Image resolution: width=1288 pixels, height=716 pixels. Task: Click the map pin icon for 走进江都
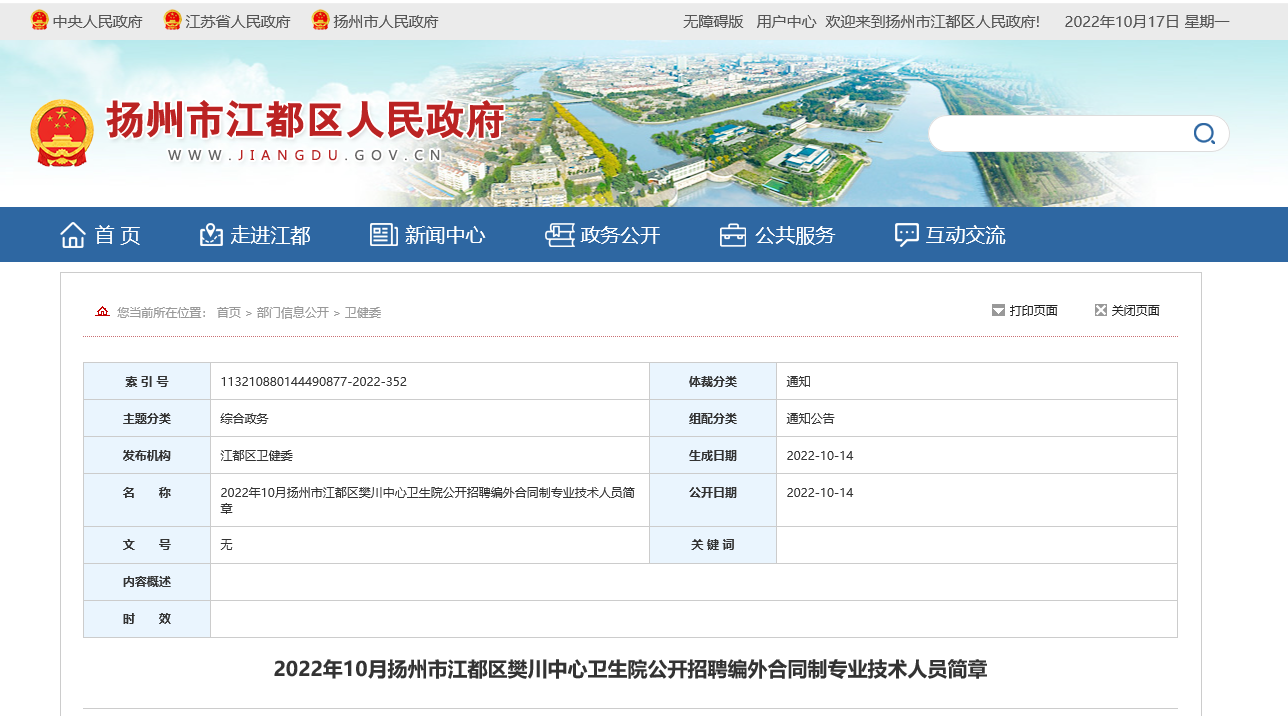211,235
